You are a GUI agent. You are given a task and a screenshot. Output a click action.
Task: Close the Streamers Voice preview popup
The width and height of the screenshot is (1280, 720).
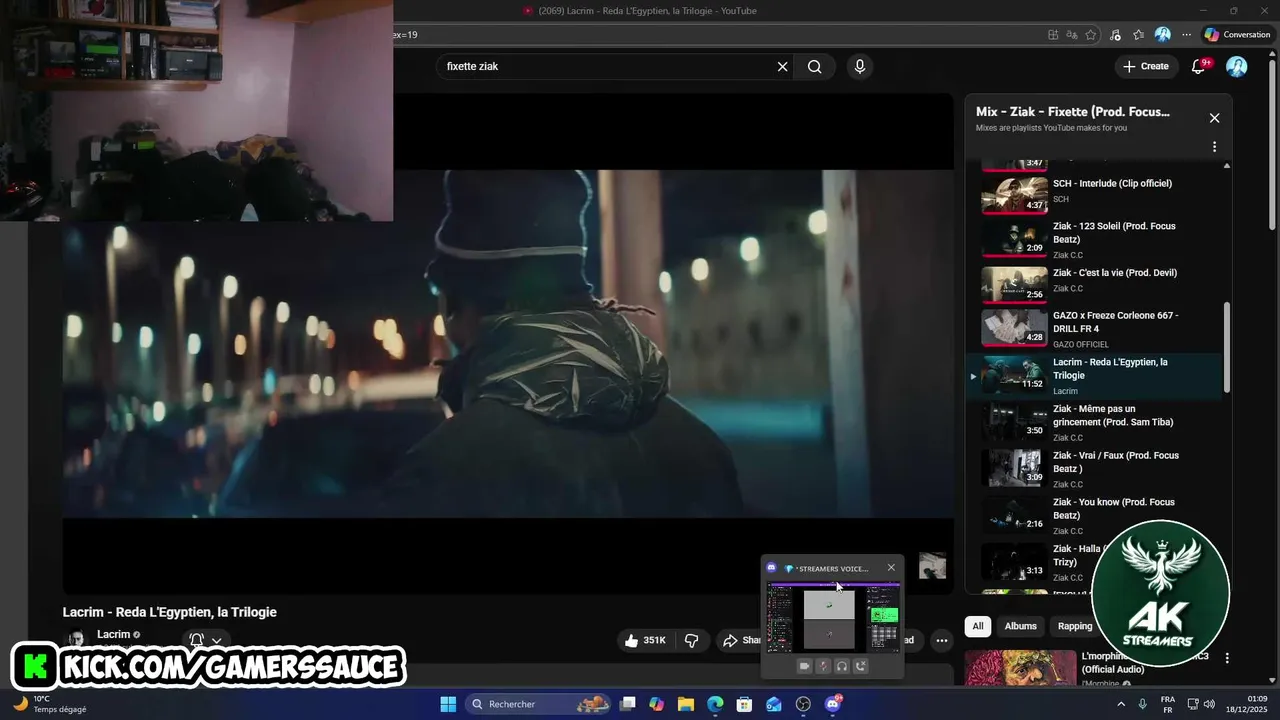(891, 568)
